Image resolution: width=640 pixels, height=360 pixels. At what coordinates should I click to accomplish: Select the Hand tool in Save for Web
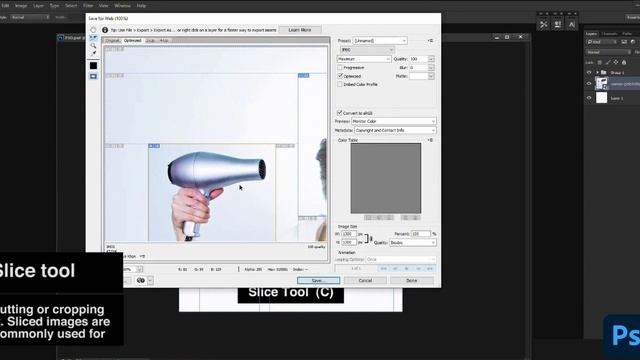(x=93, y=30)
